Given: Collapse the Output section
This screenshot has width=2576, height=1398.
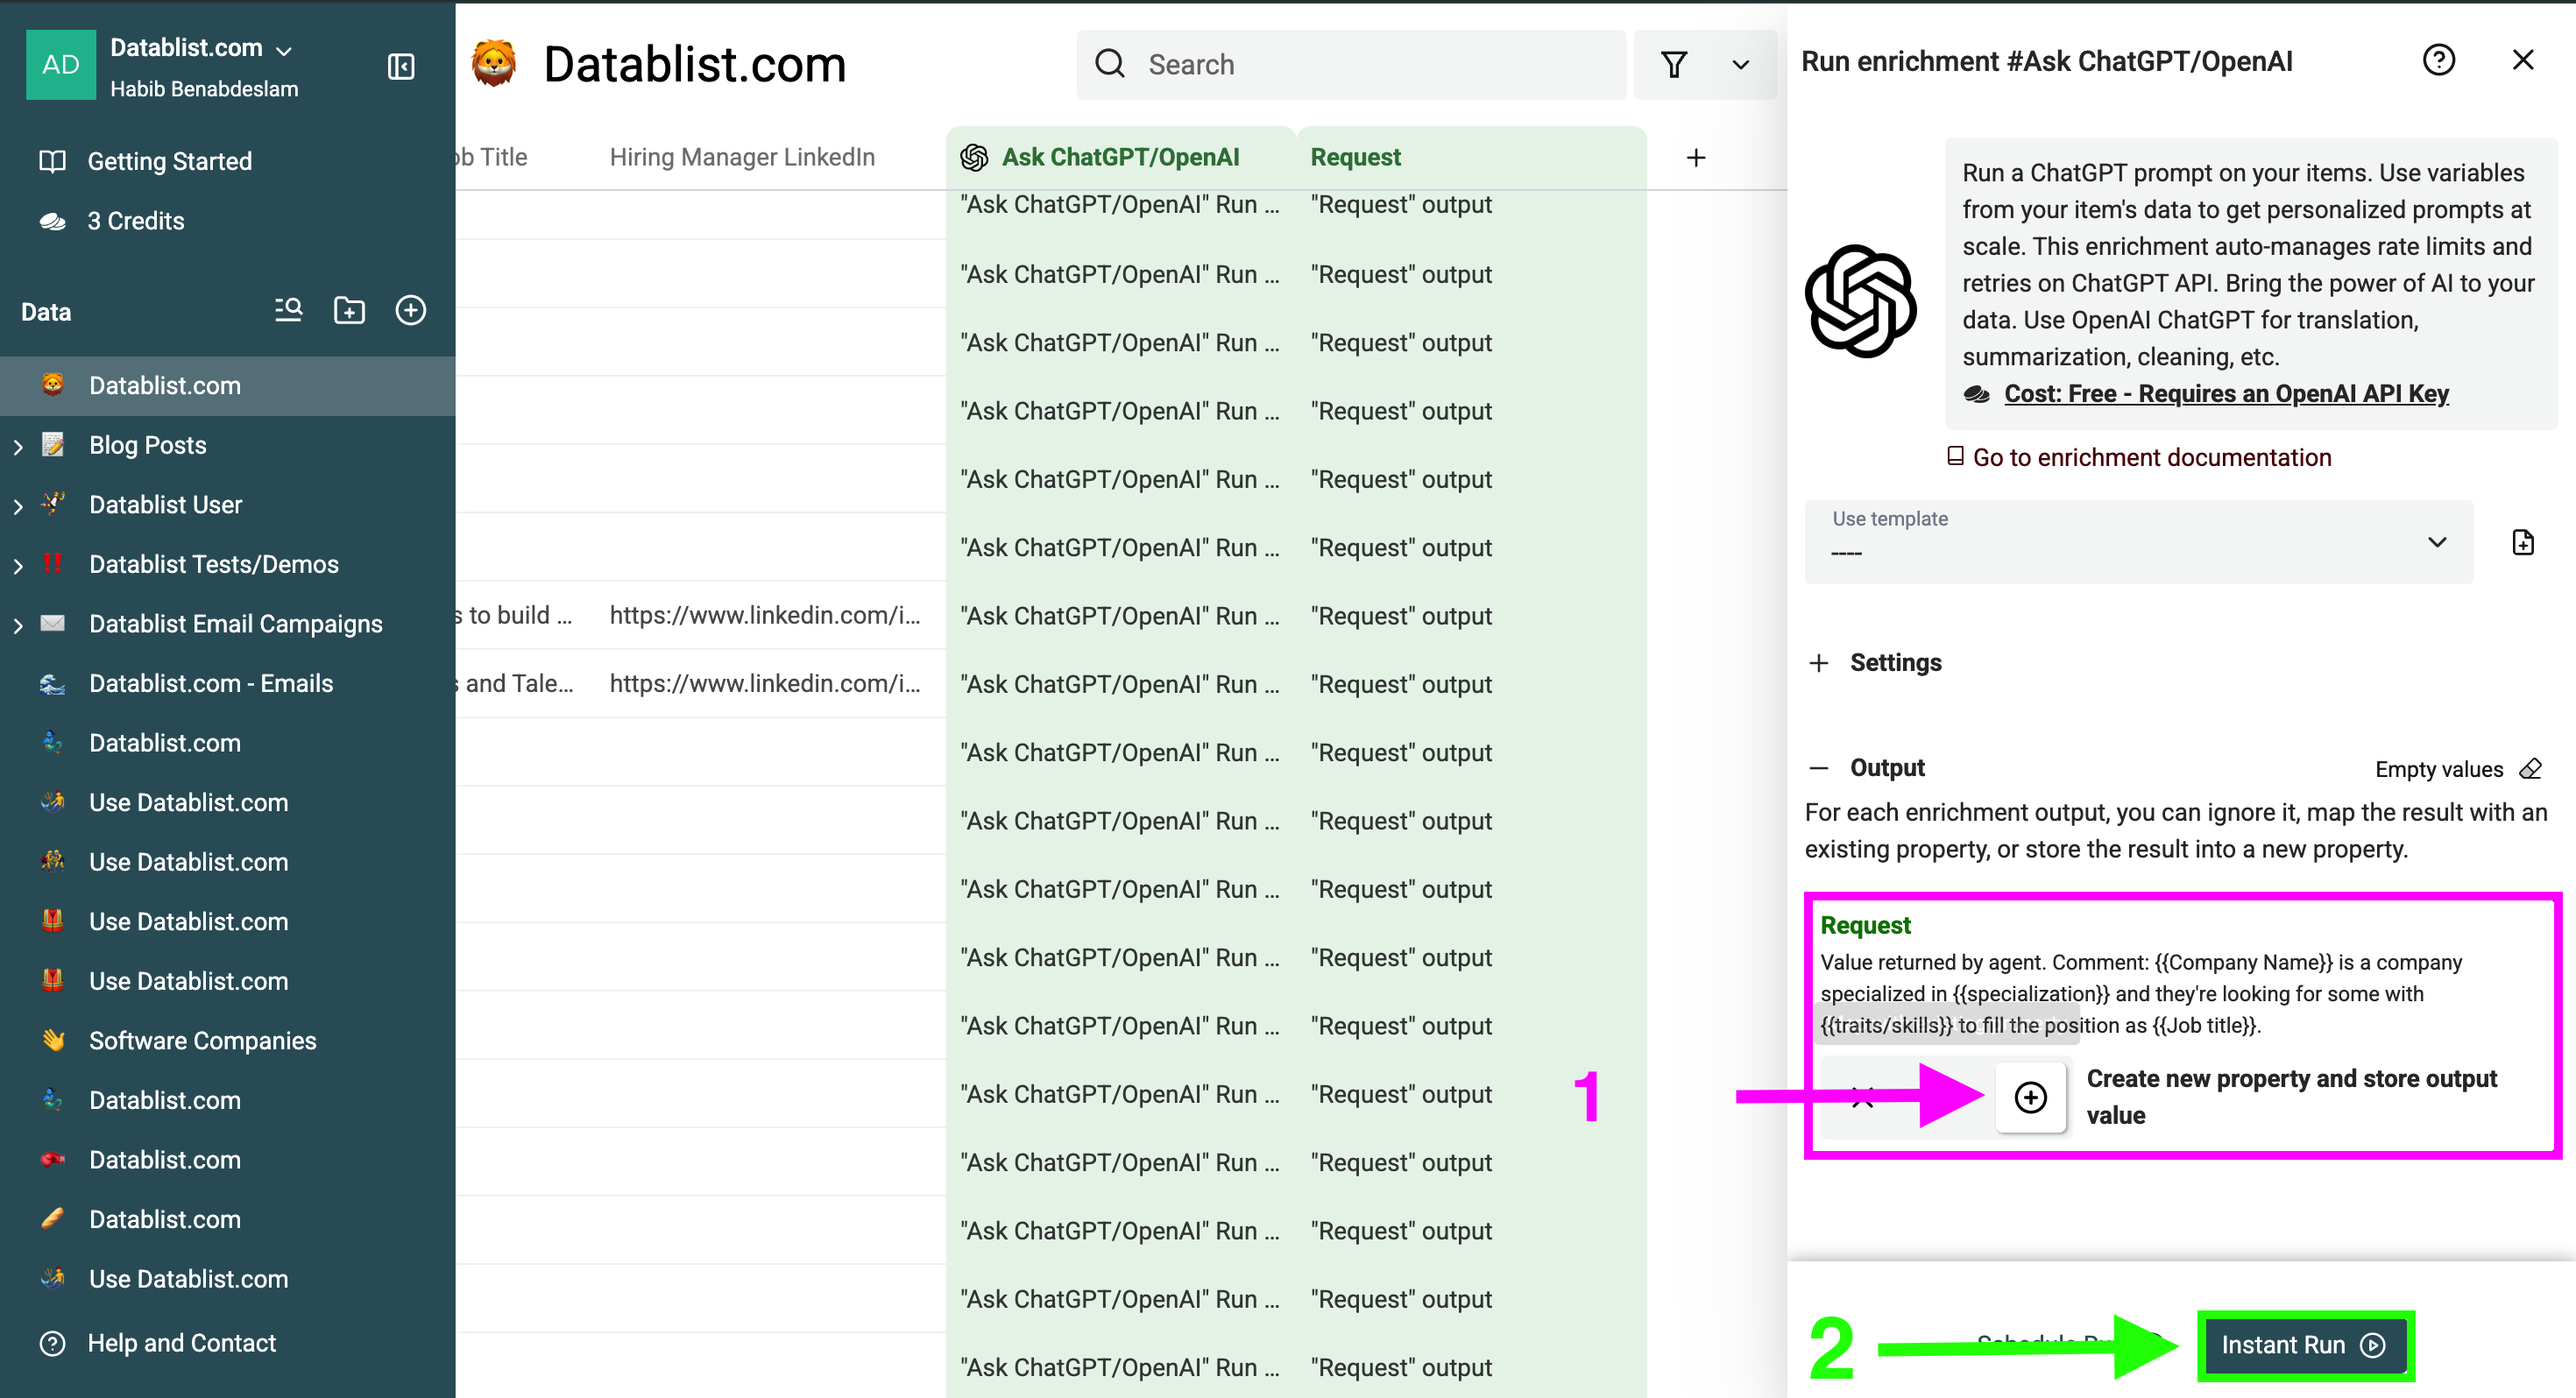Looking at the screenshot, I should [1867, 767].
